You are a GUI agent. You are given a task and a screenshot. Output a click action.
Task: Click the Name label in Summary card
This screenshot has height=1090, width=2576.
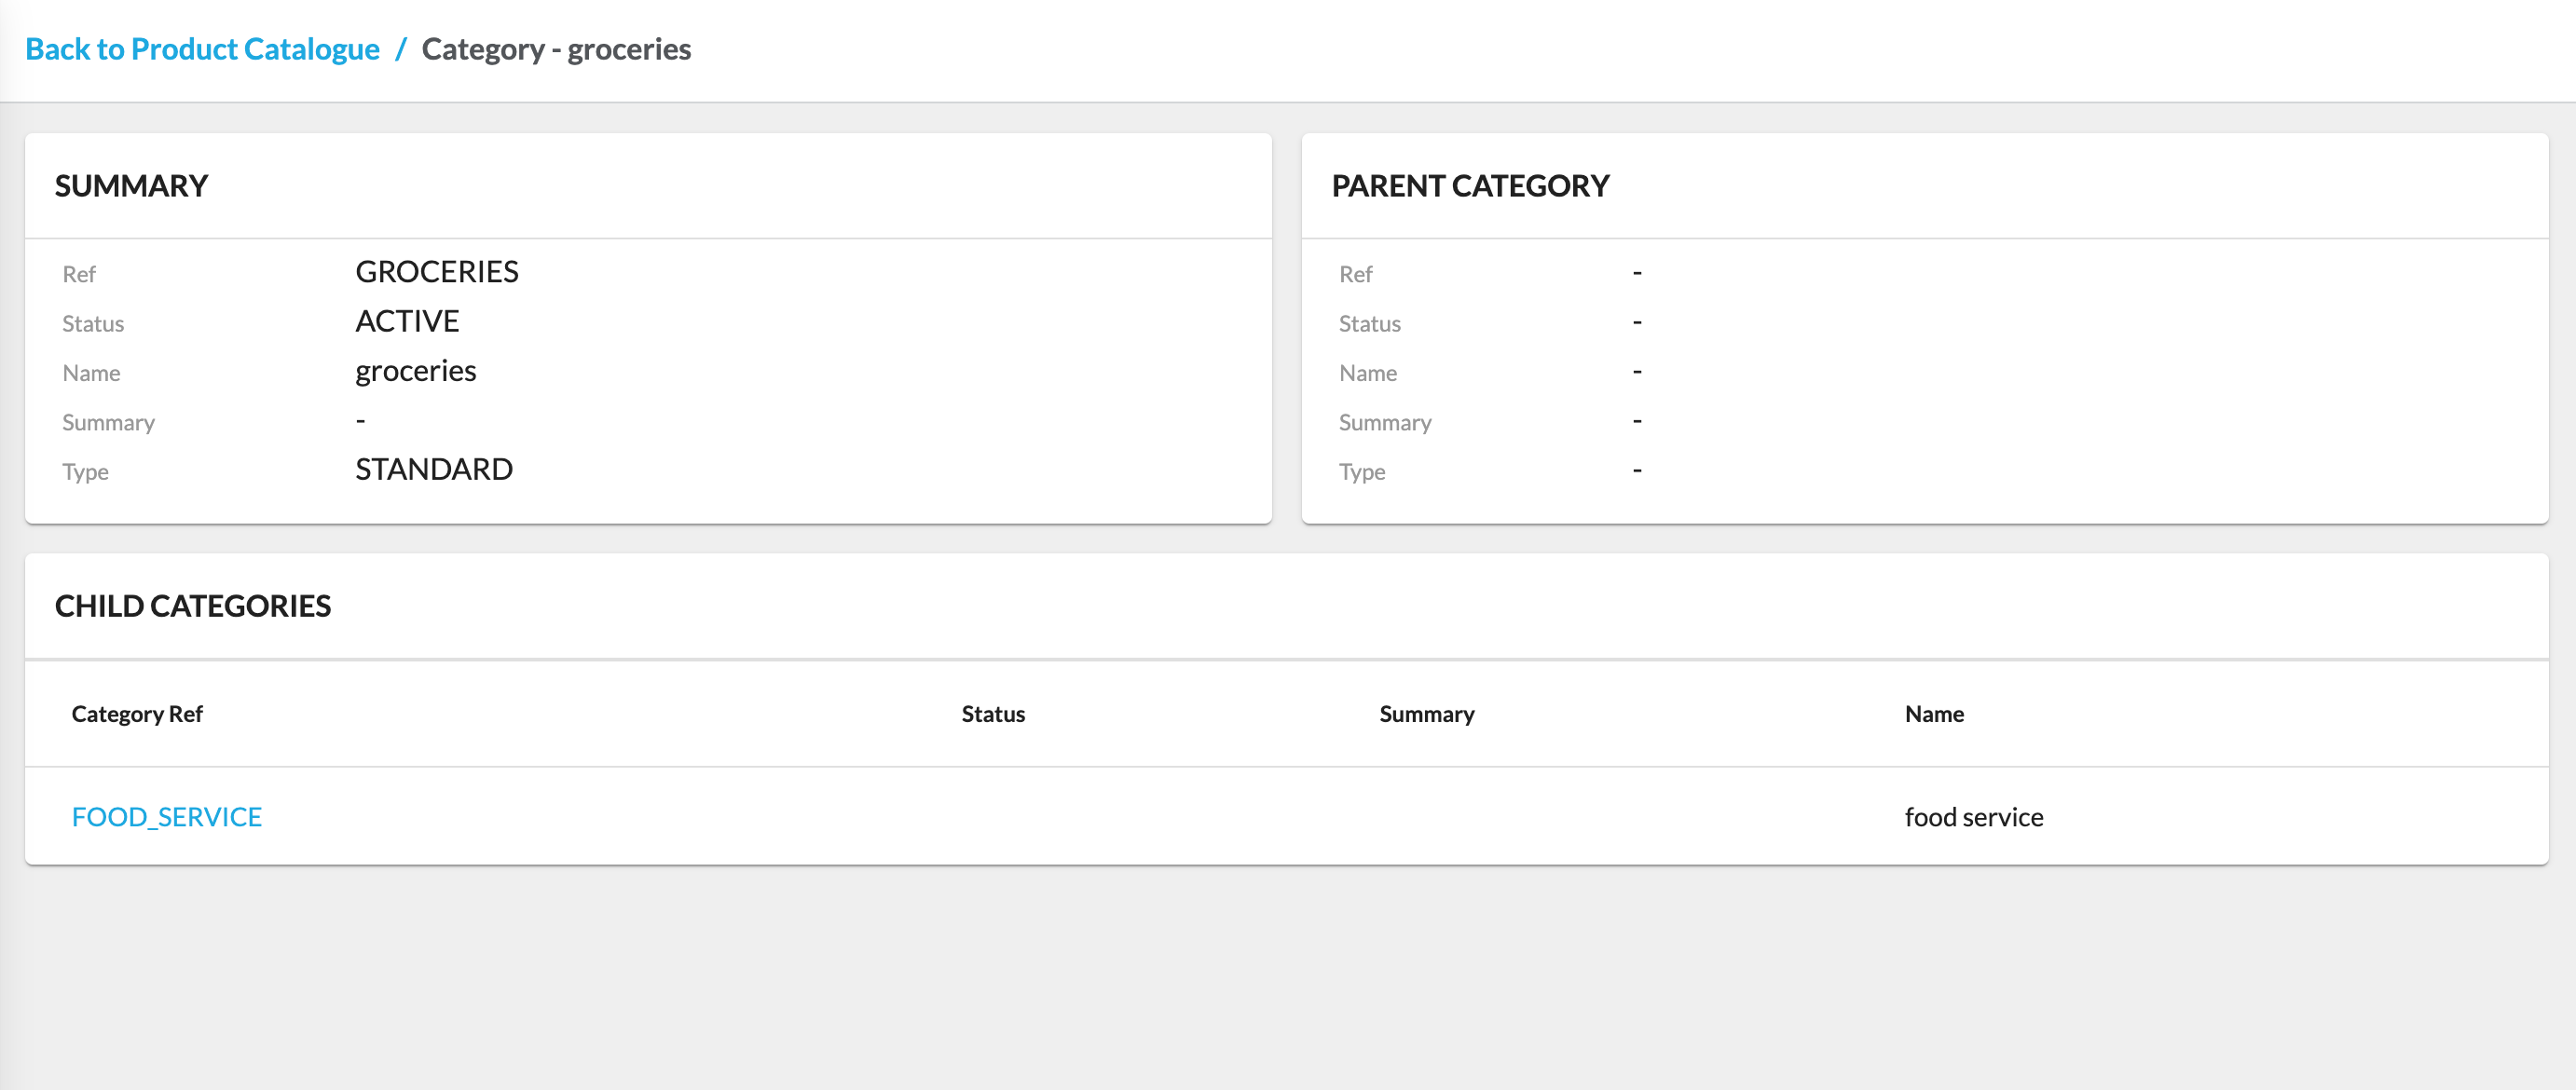click(91, 373)
